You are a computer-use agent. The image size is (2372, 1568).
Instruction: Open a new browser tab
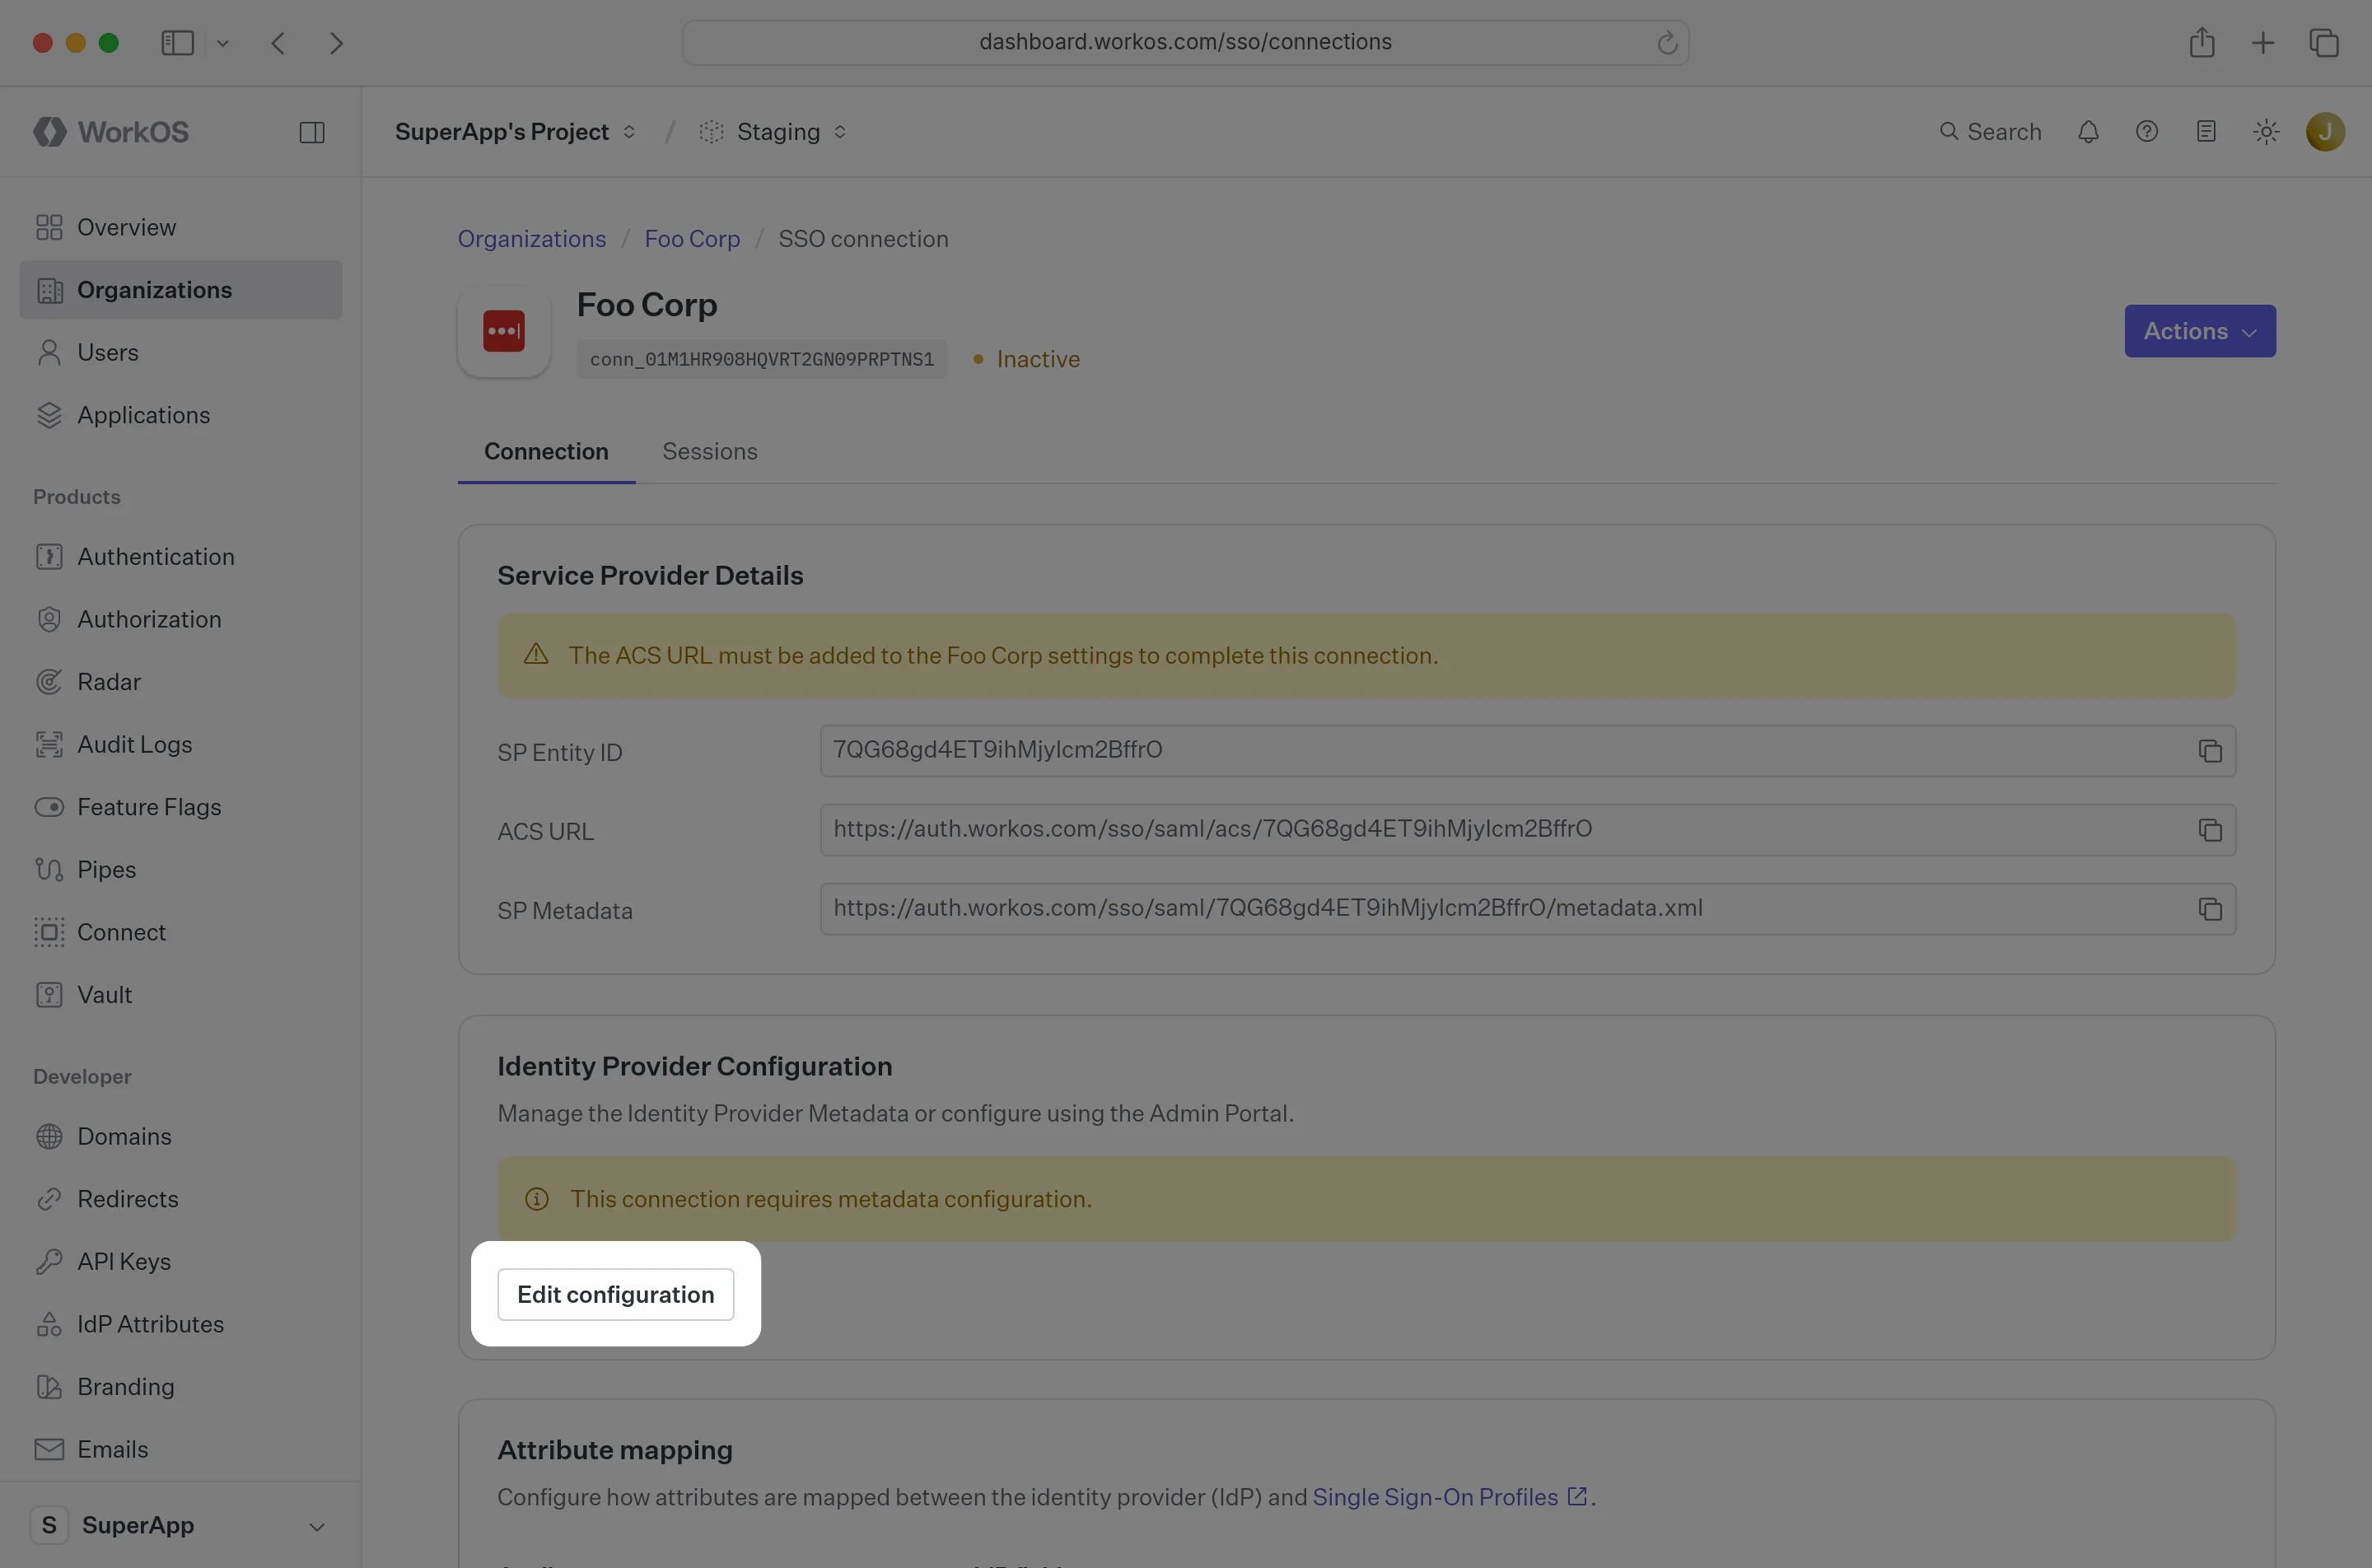[x=2262, y=42]
